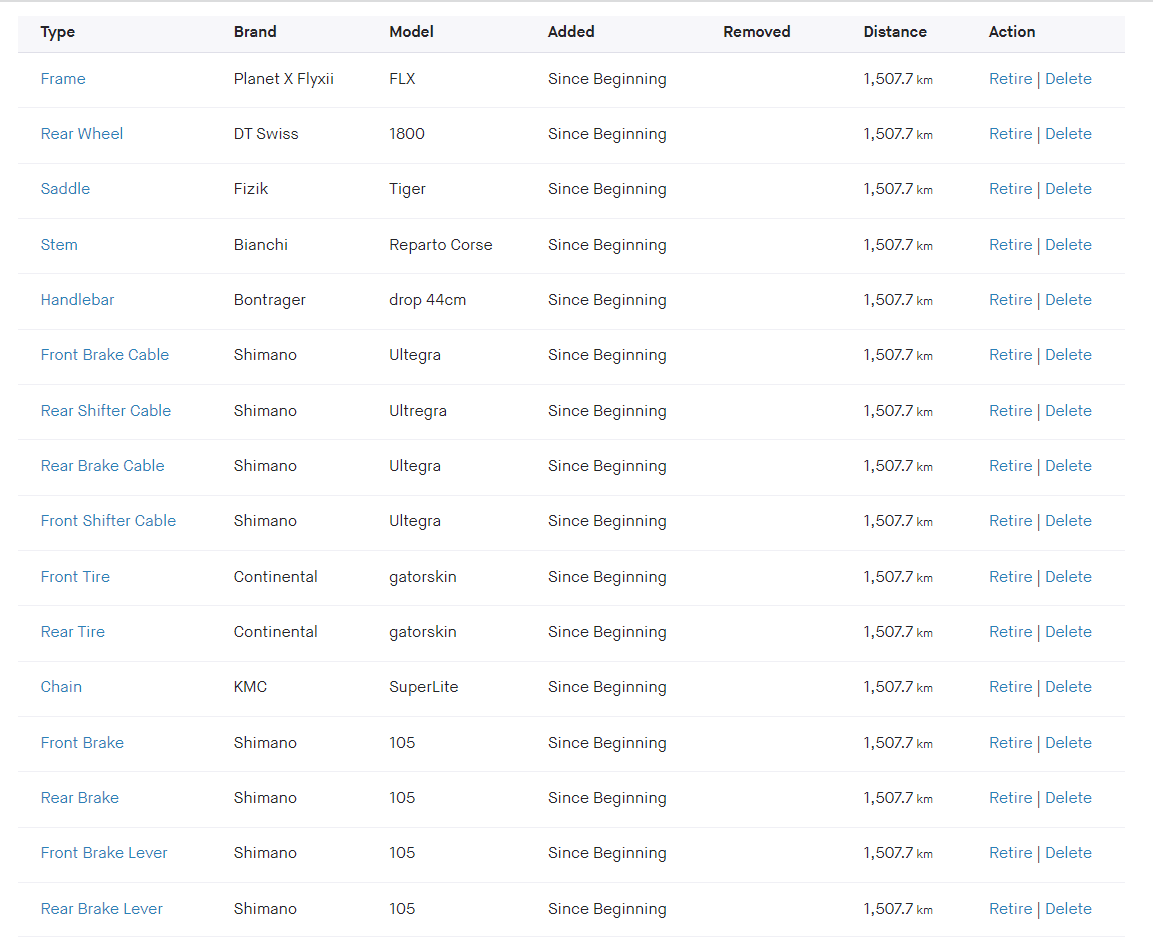Delete the Front Tire
Image resolution: width=1153 pixels, height=937 pixels.
click(x=1068, y=577)
